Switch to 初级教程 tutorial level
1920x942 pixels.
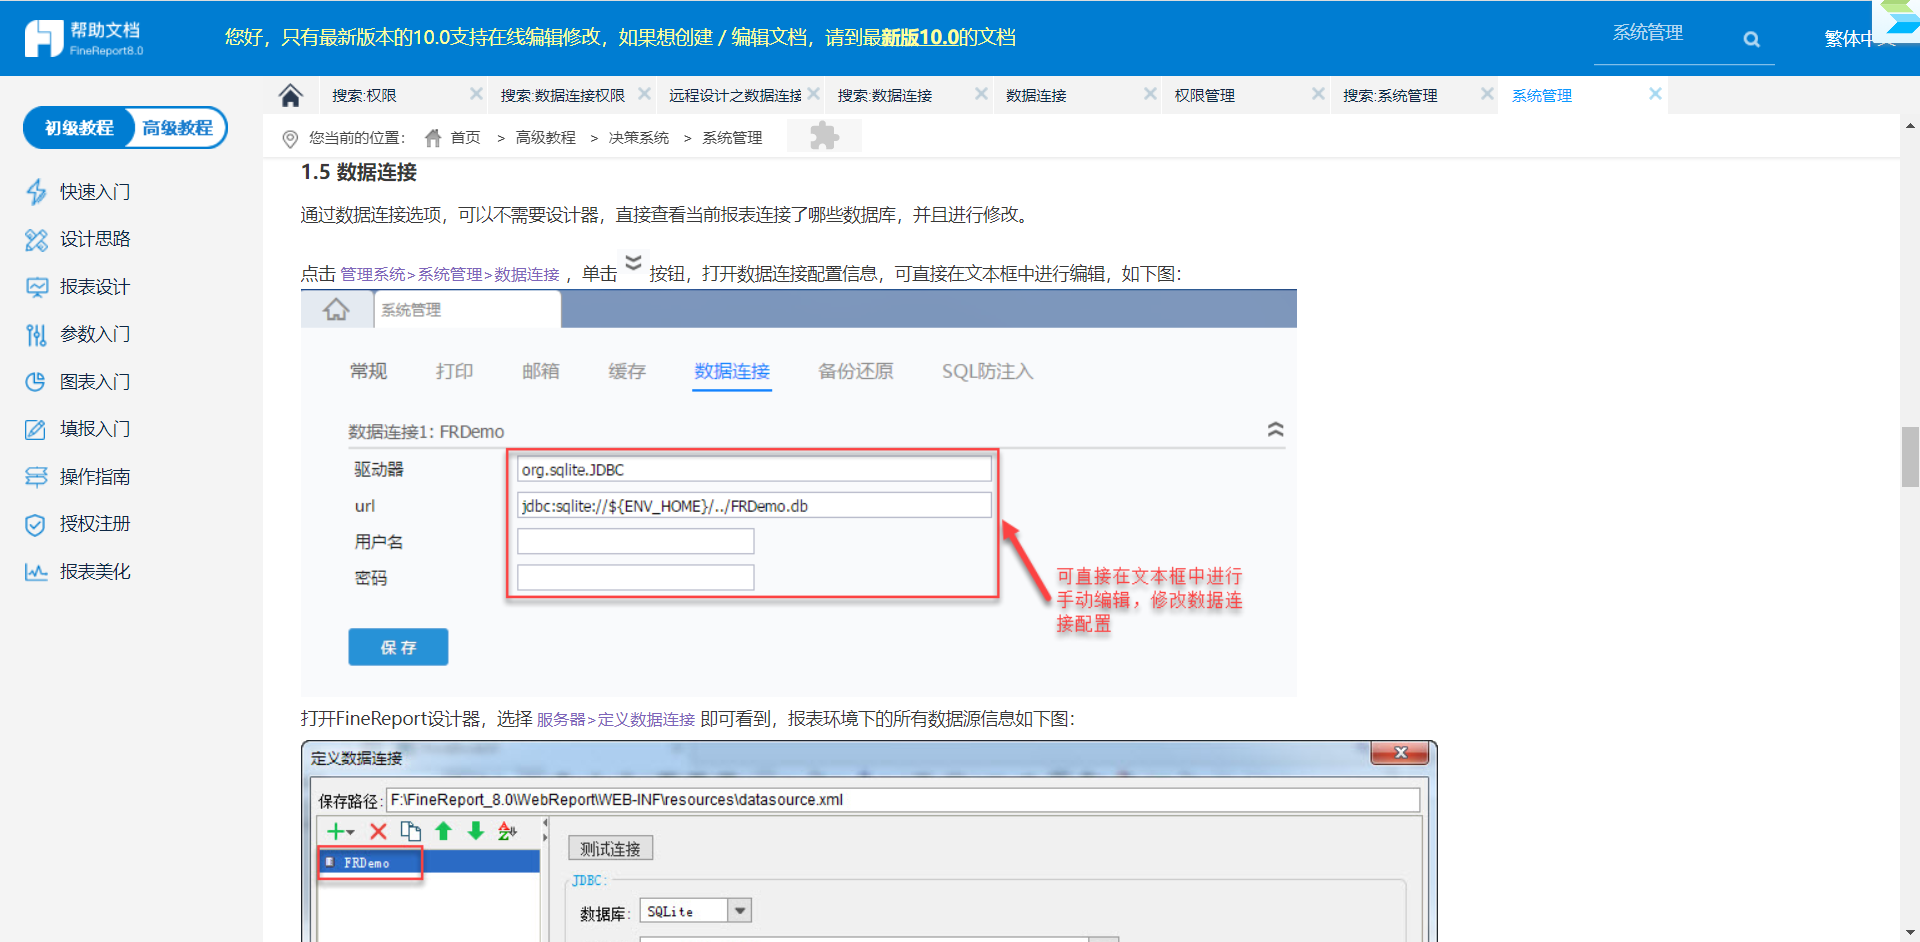[x=78, y=128]
